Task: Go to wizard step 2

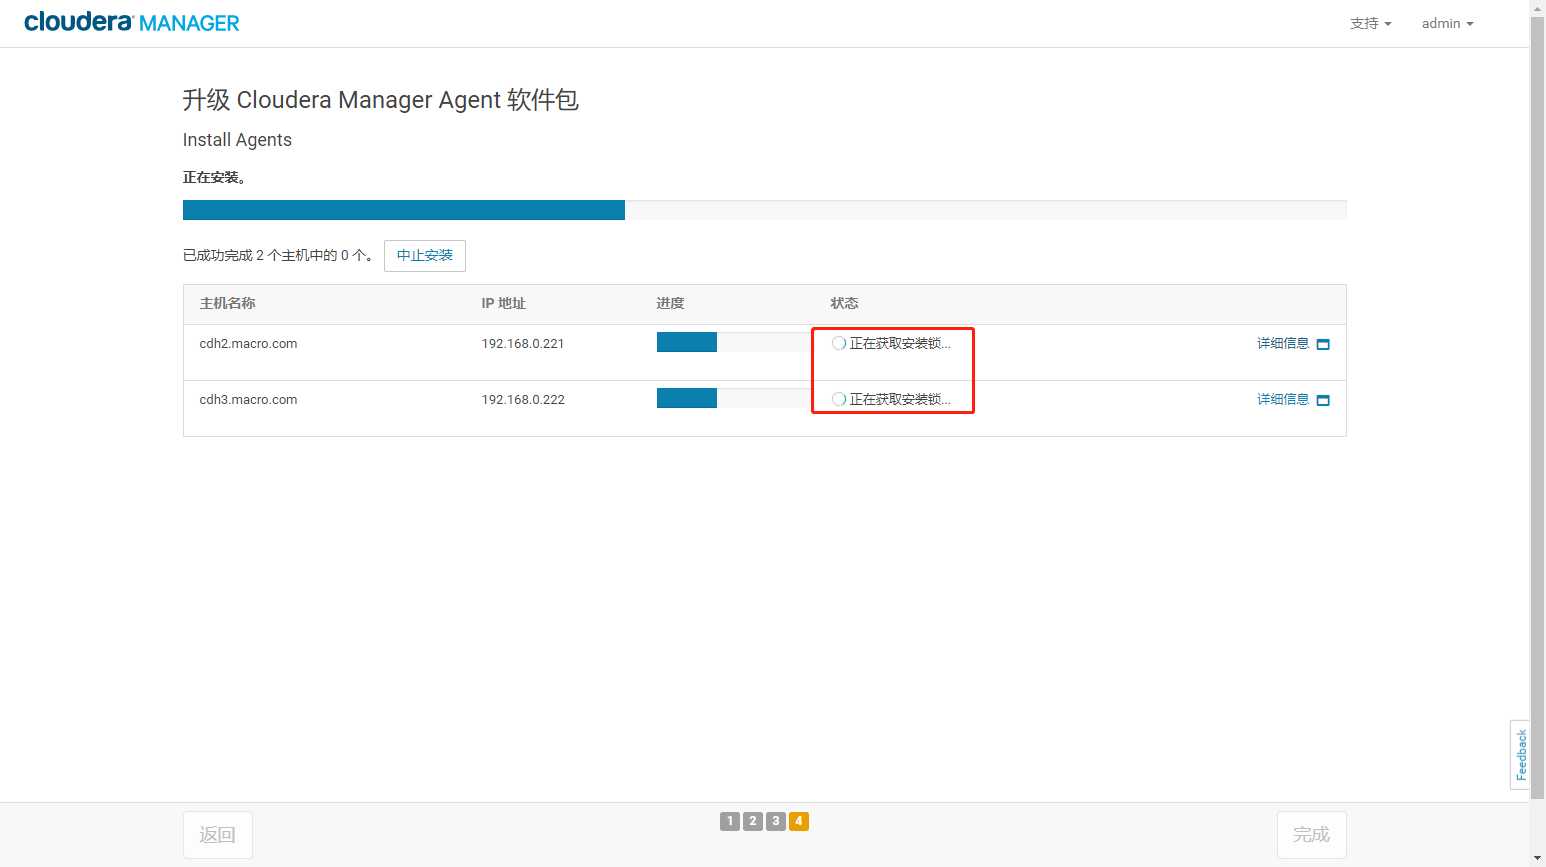Action: [753, 821]
